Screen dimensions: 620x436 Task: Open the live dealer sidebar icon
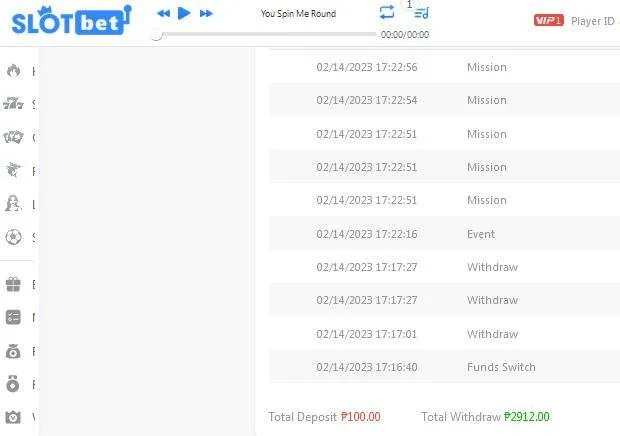[13, 204]
